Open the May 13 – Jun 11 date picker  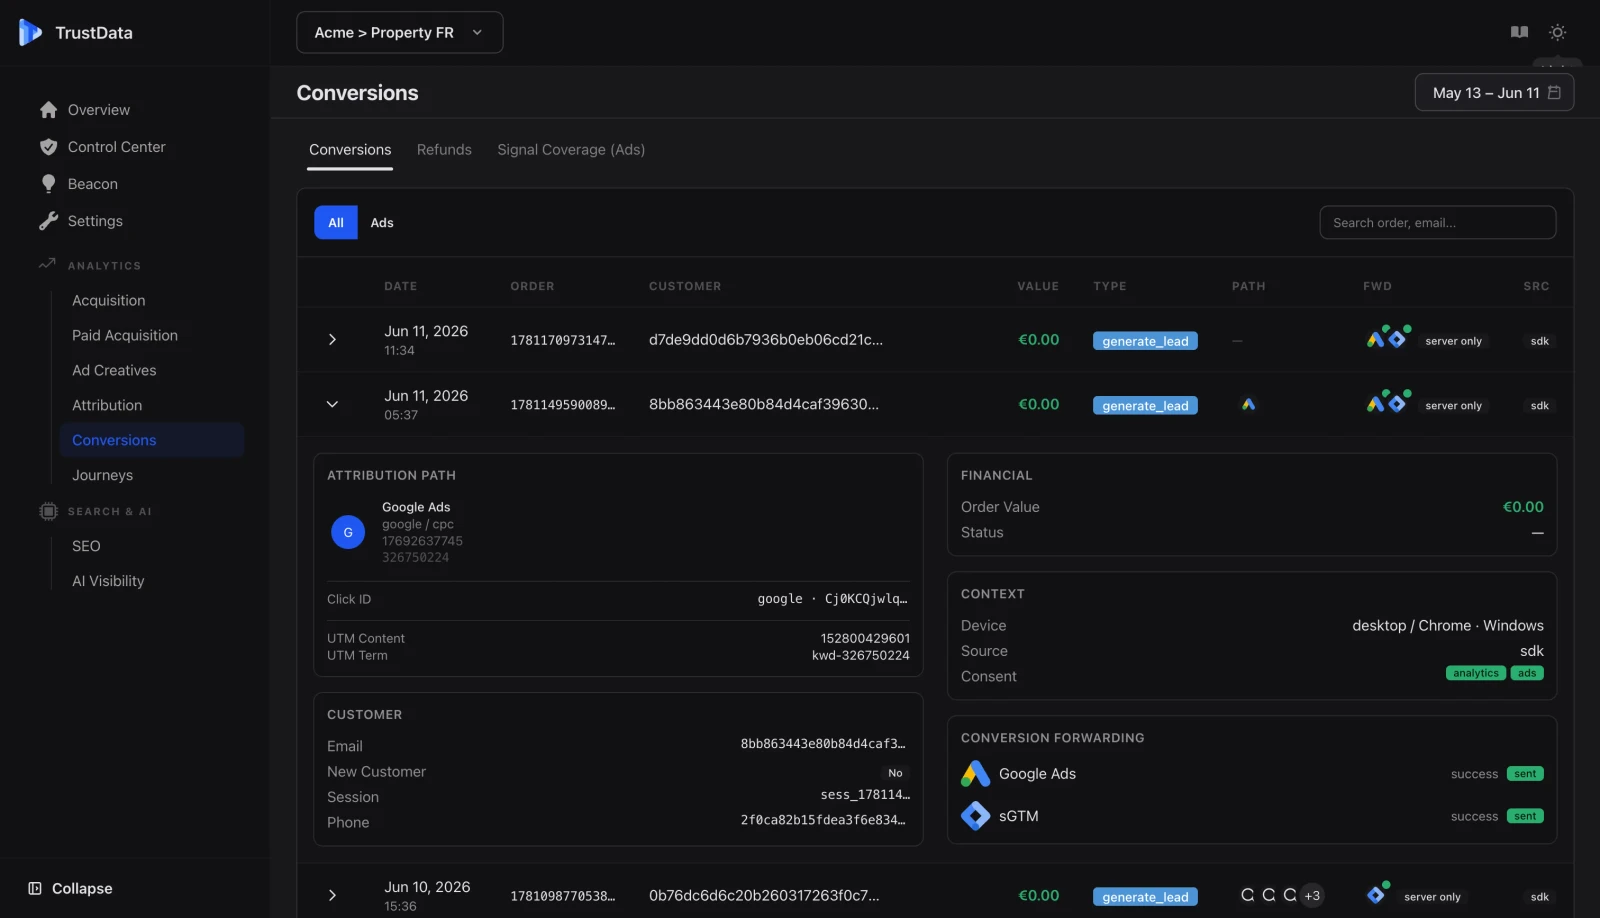click(1494, 93)
